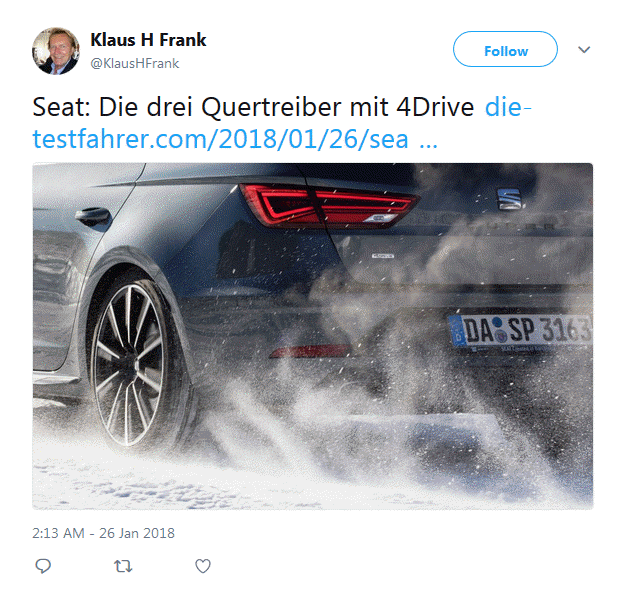Open Klaus H Frank's profile picture
The width and height of the screenshot is (624, 596).
point(56,51)
